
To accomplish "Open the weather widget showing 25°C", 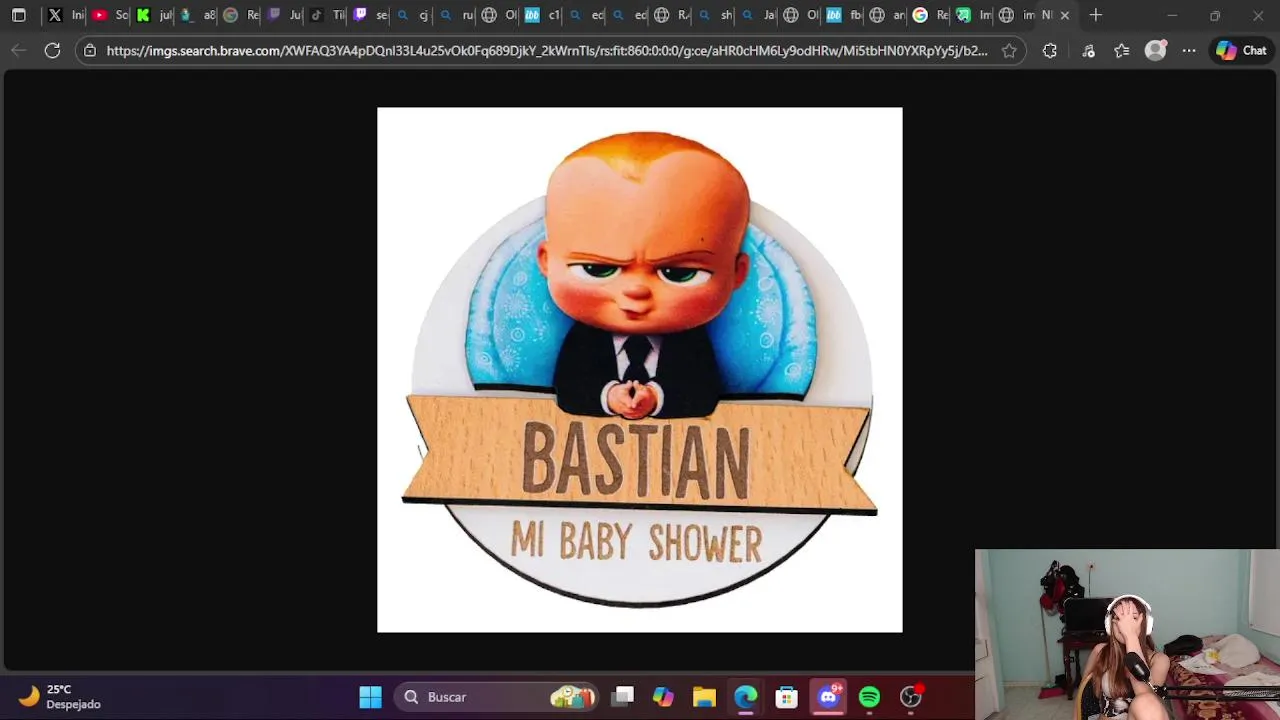I will click(61, 696).
